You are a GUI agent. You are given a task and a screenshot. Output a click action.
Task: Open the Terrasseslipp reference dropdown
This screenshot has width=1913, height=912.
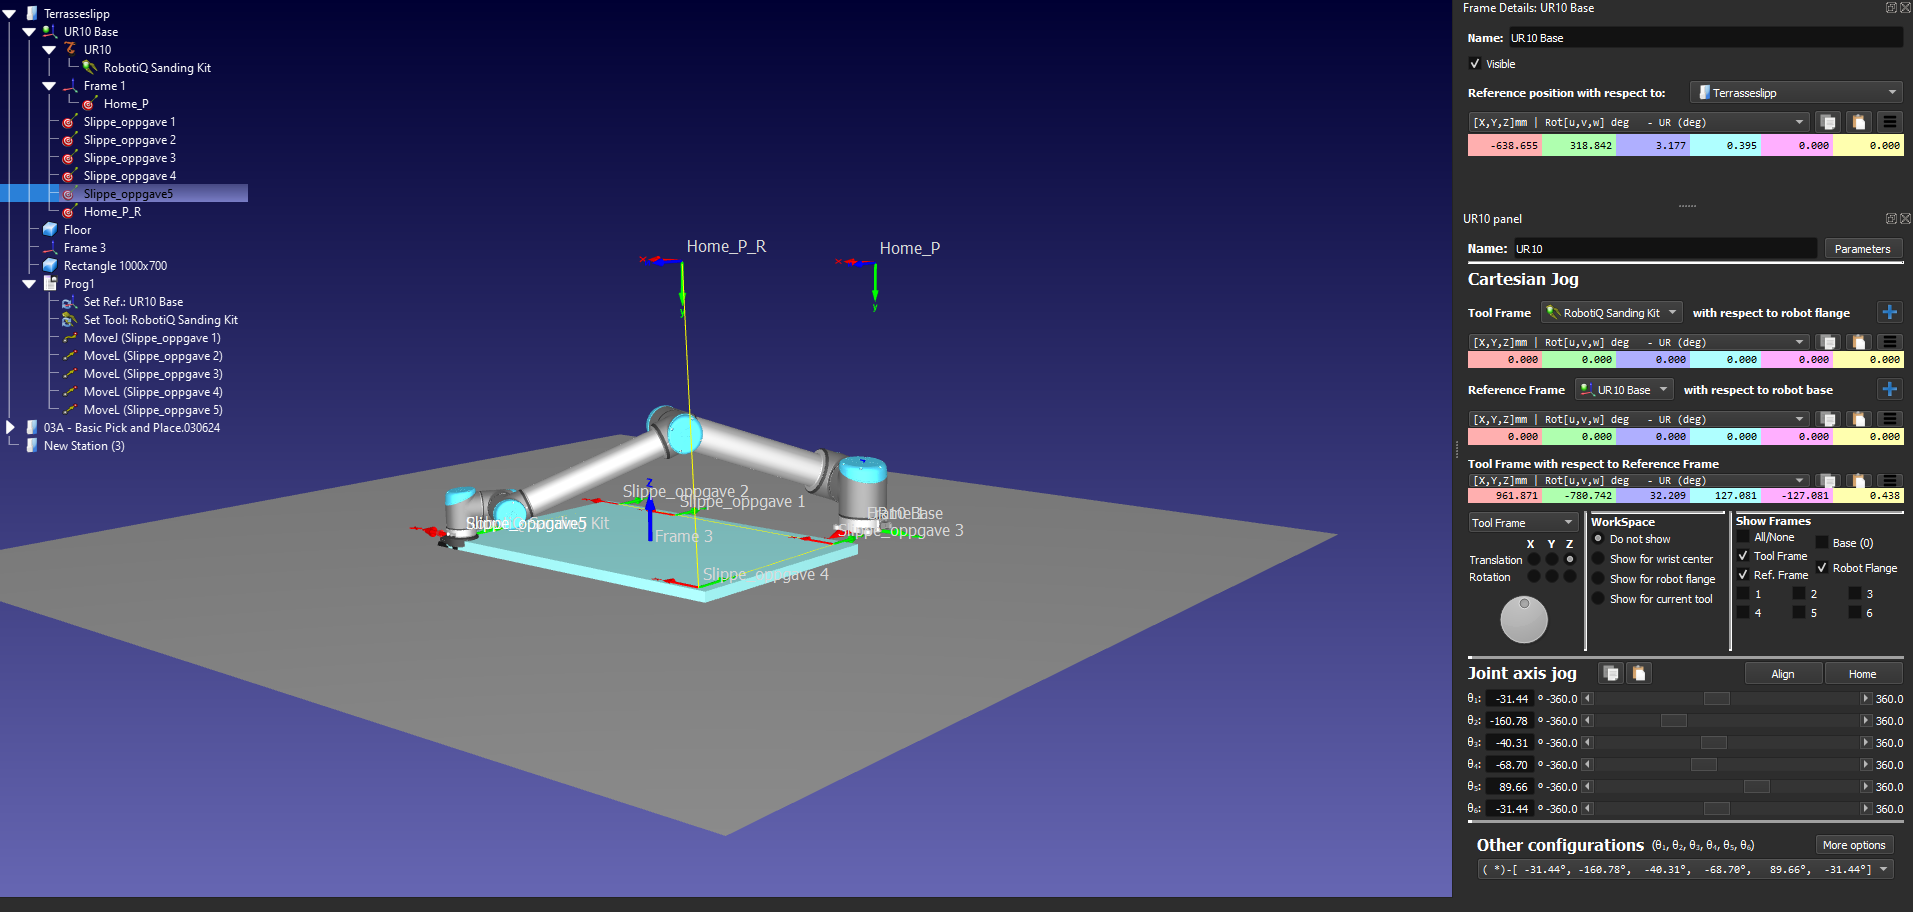1795,93
